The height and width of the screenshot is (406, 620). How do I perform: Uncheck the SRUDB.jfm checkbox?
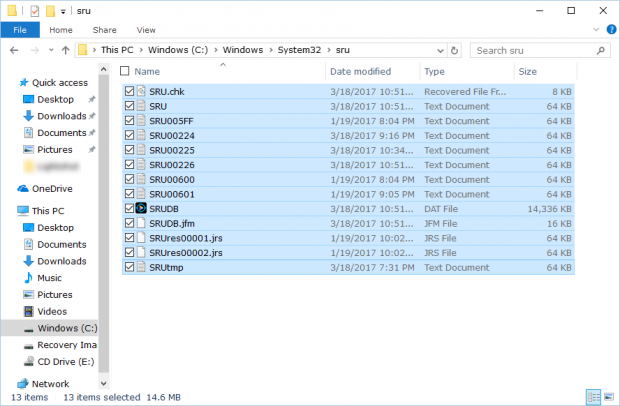[129, 223]
